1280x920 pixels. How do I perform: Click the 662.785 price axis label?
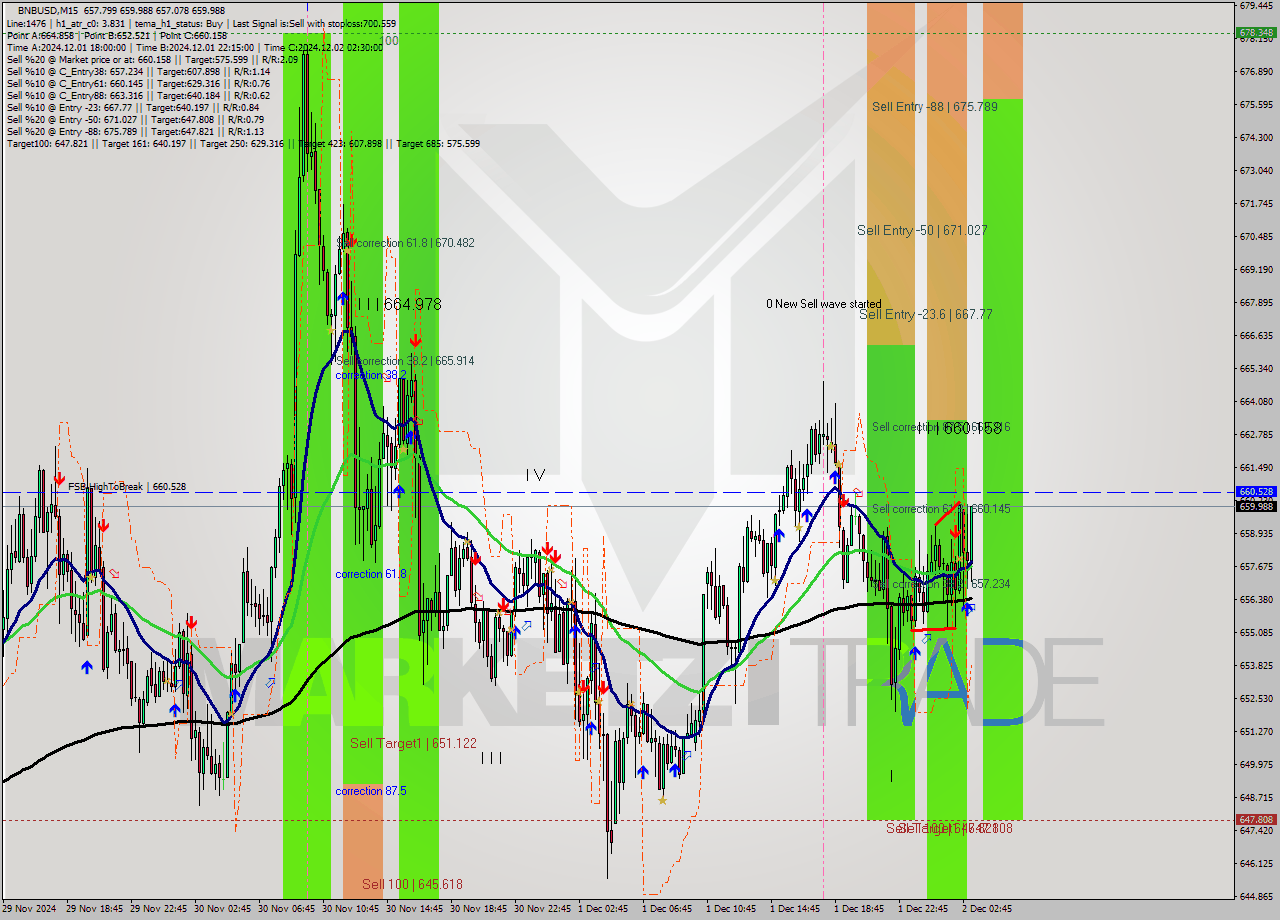click(1256, 434)
